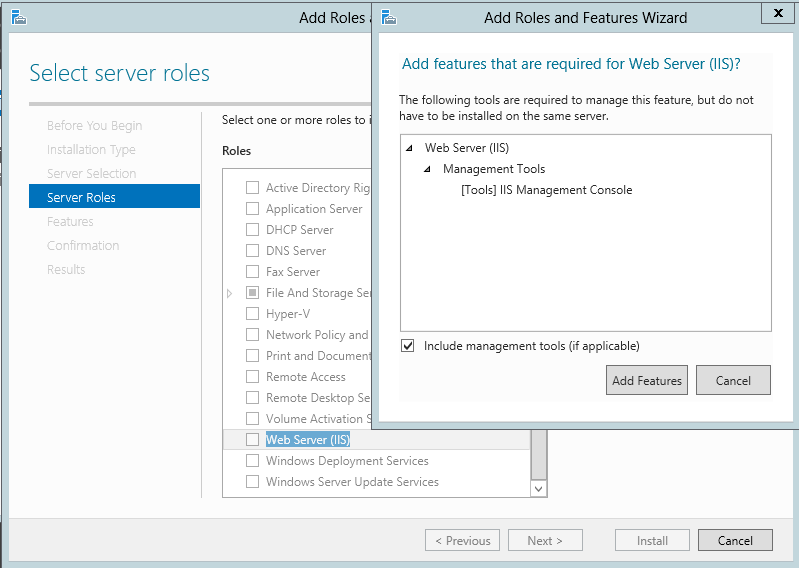This screenshot has width=799, height=568.
Task: Open the Server Roles wizard step
Action: pos(114,197)
